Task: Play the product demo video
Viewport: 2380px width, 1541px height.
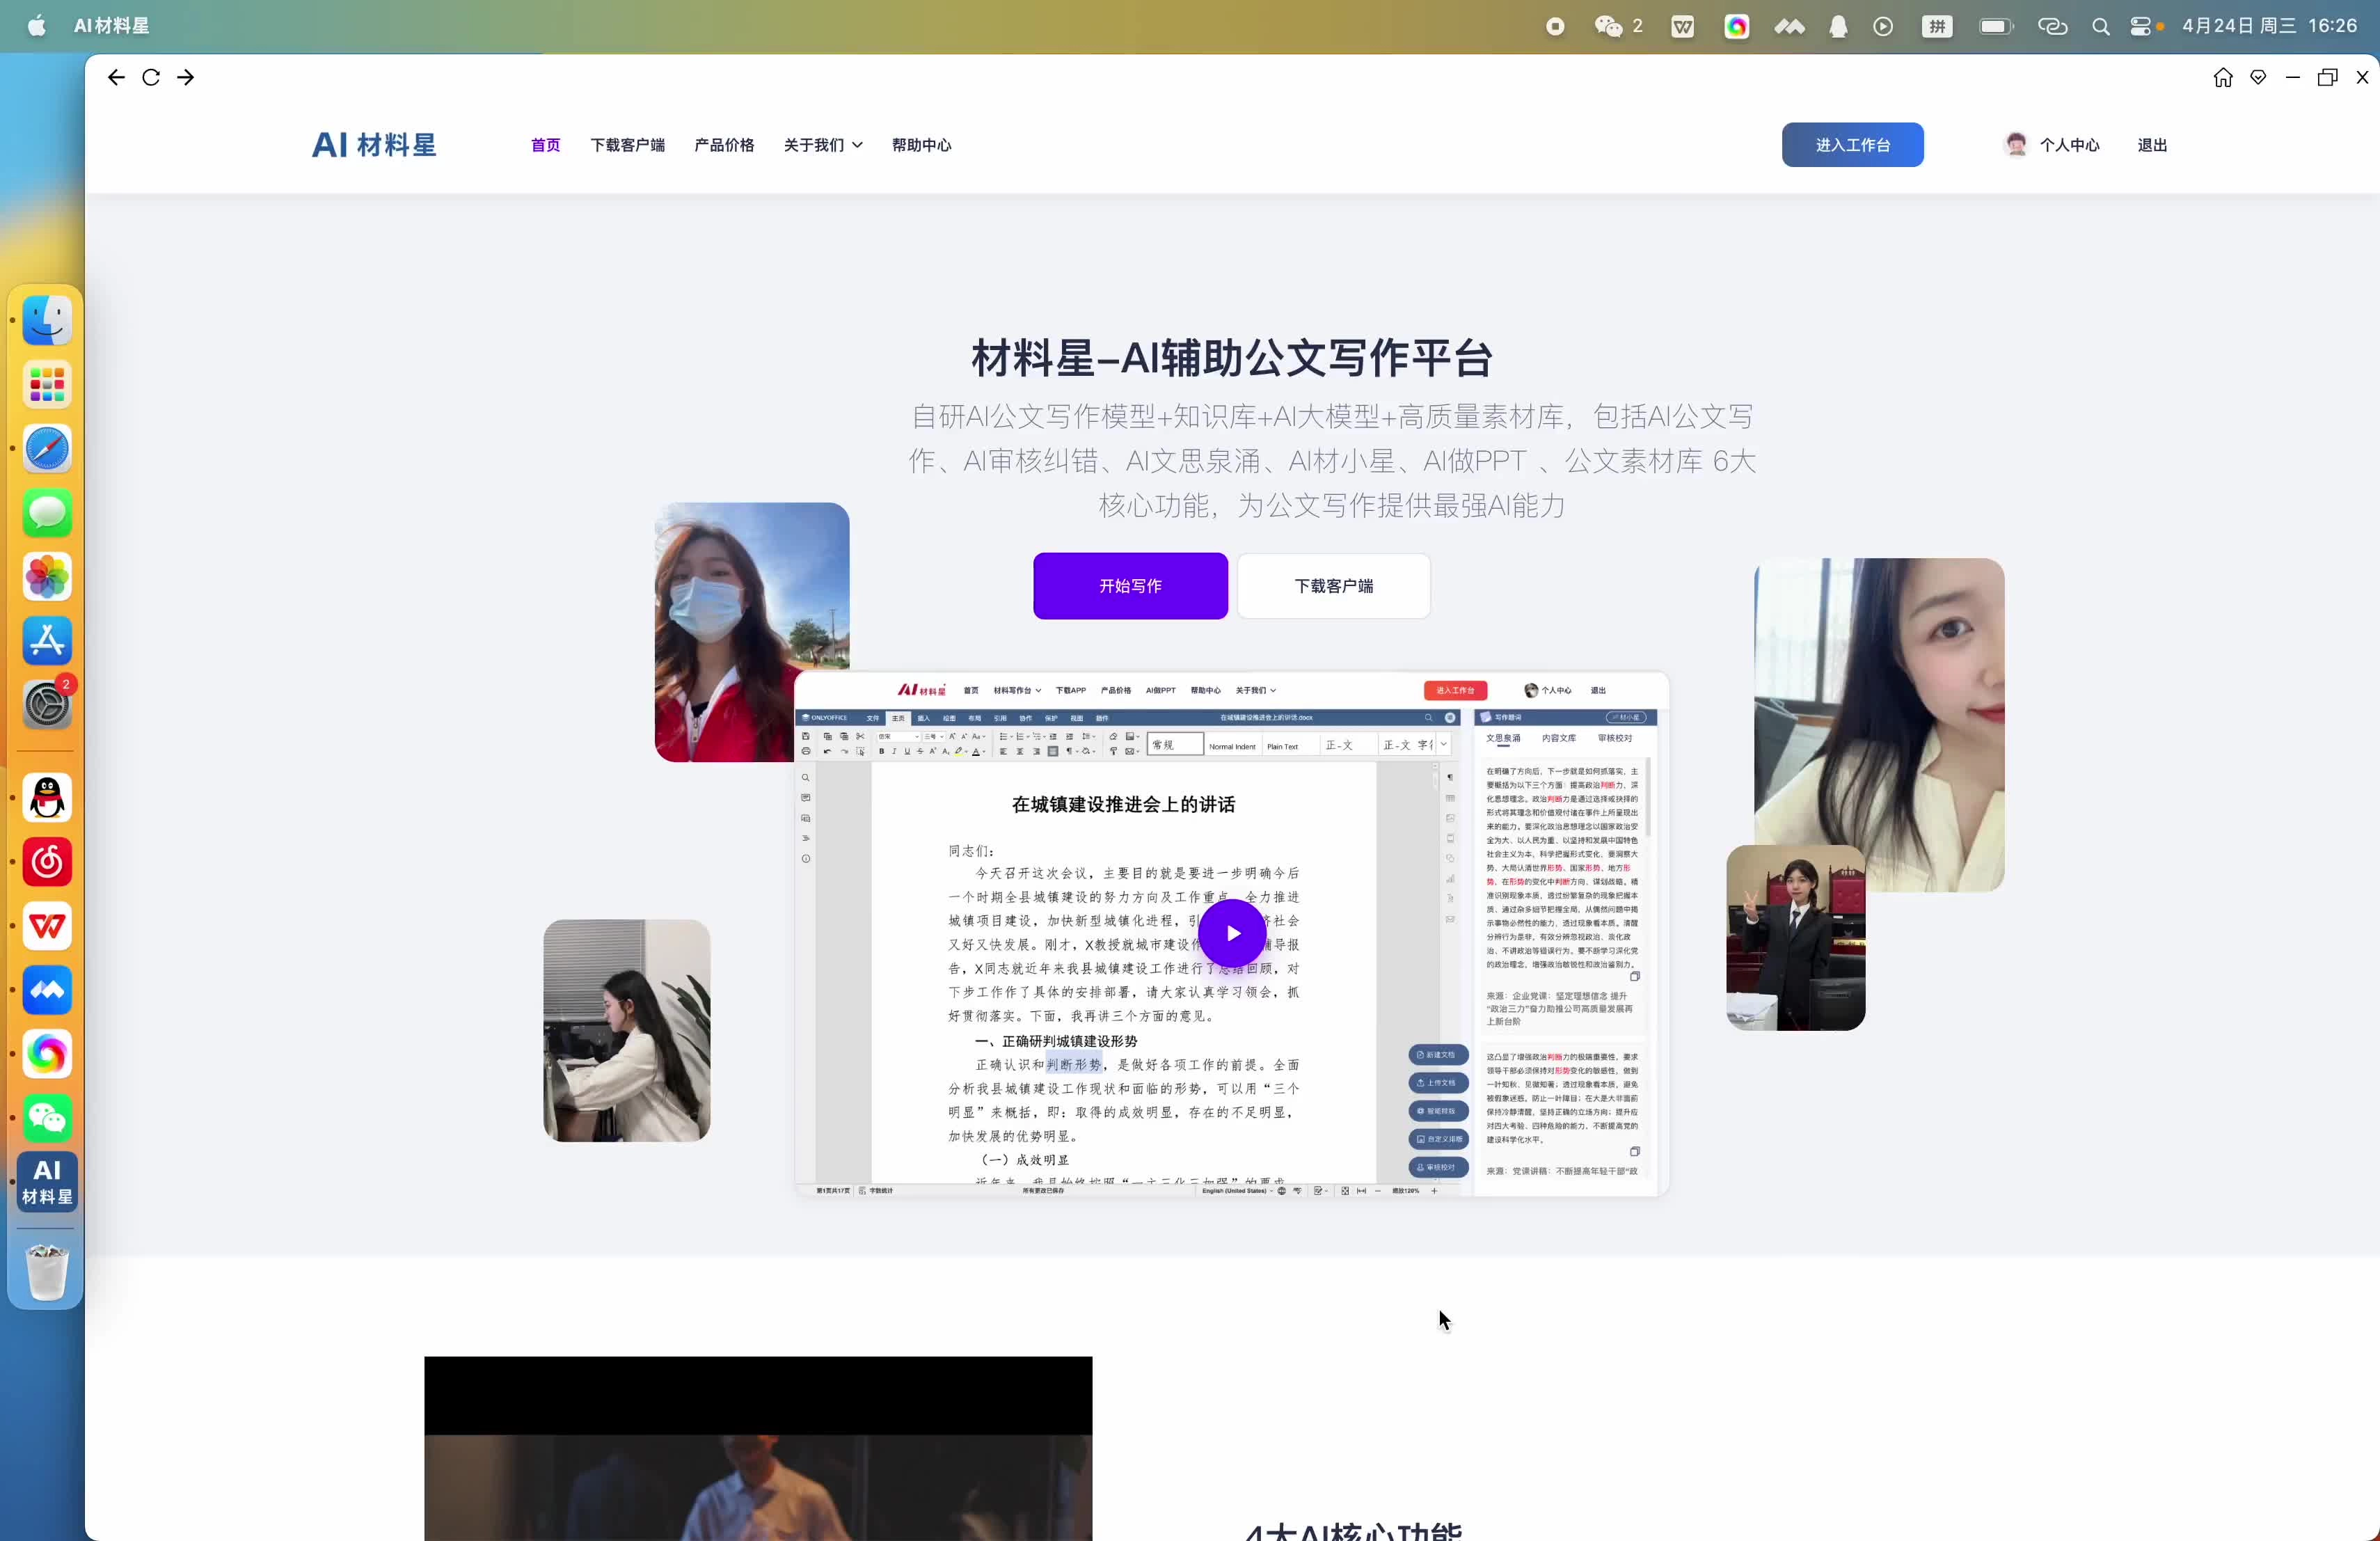Action: (1232, 932)
